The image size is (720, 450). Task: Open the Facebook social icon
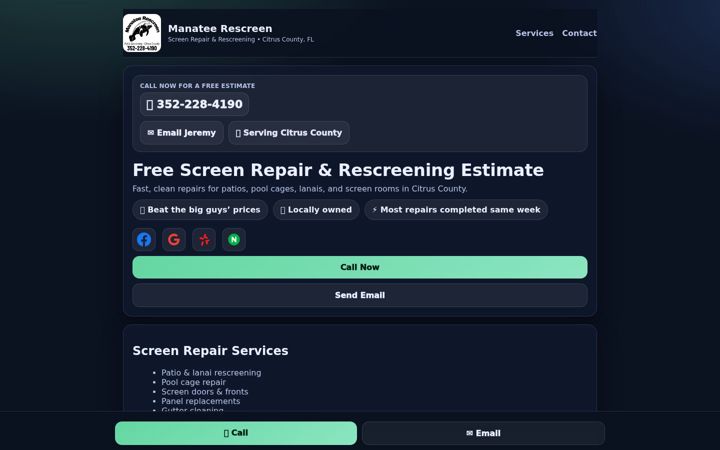pyautogui.click(x=144, y=240)
